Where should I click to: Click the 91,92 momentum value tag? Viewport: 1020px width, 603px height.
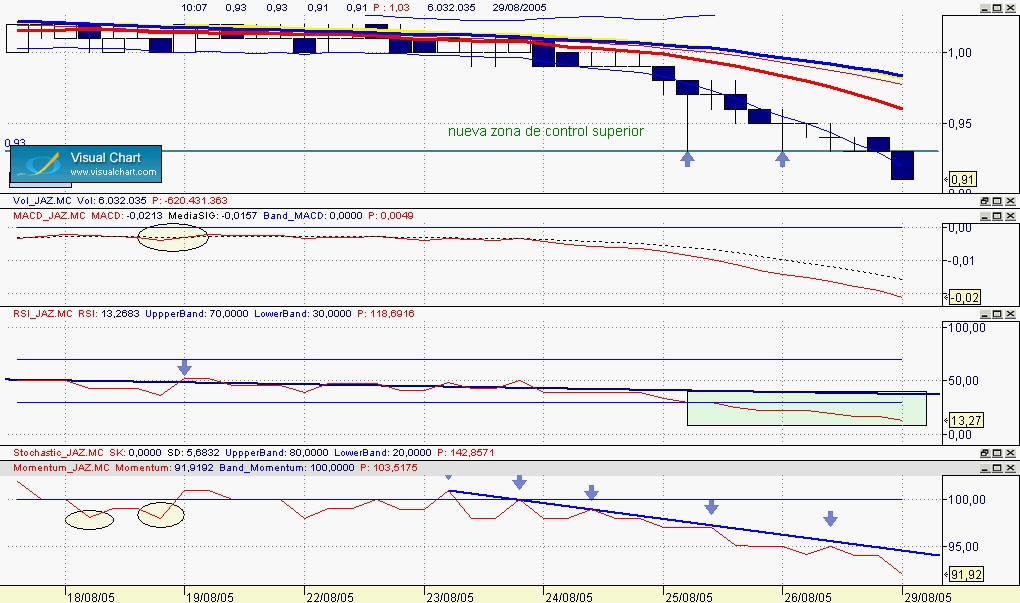pos(964,575)
